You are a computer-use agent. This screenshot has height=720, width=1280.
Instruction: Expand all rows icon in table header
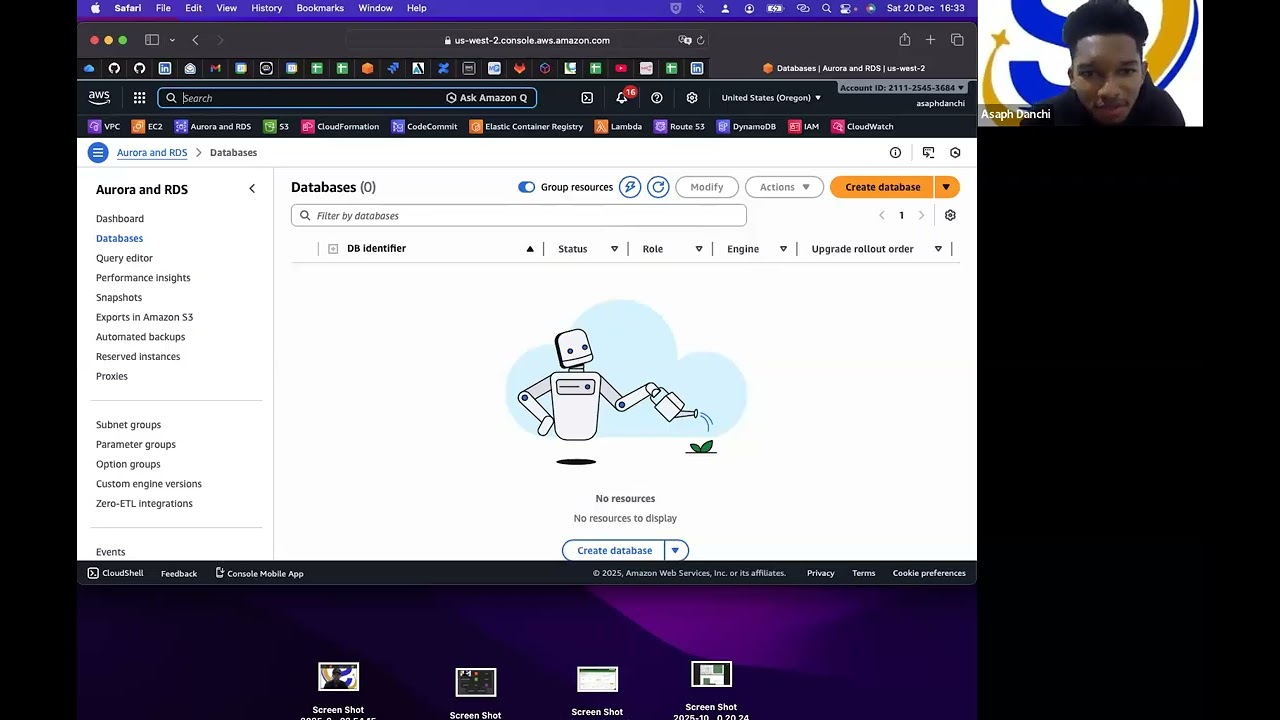point(333,249)
